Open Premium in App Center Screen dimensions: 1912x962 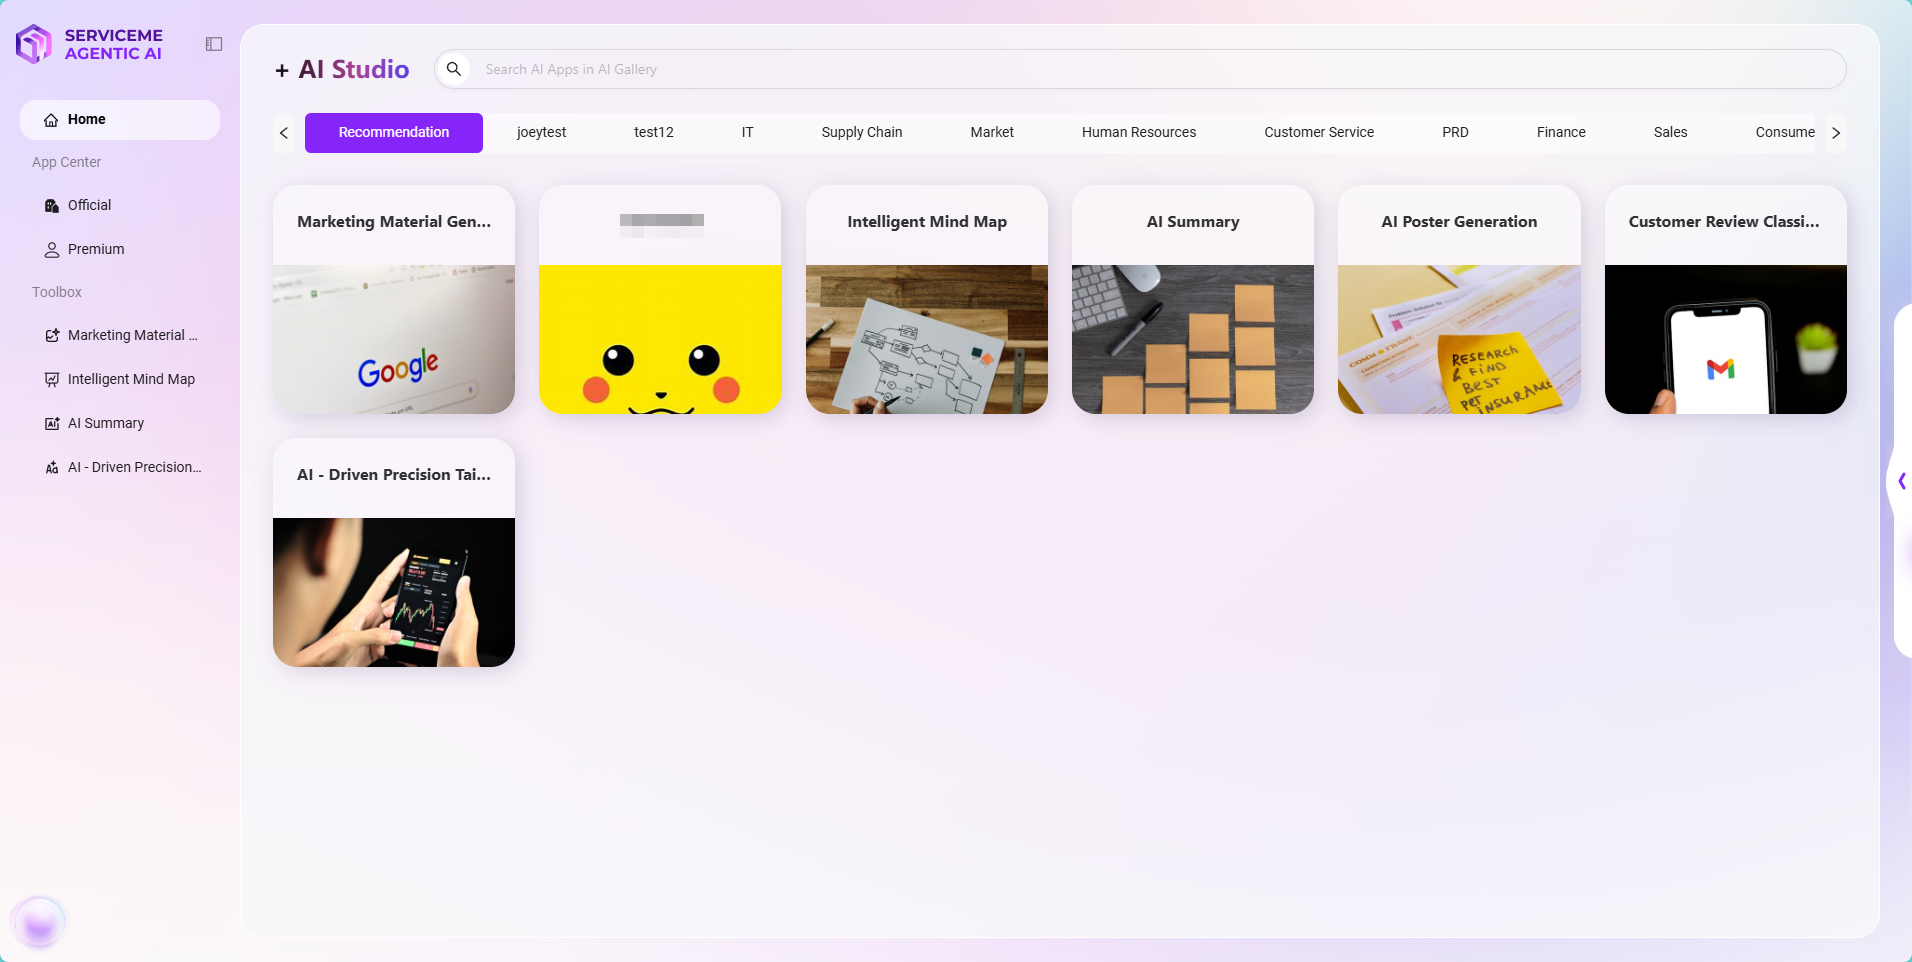pos(120,250)
